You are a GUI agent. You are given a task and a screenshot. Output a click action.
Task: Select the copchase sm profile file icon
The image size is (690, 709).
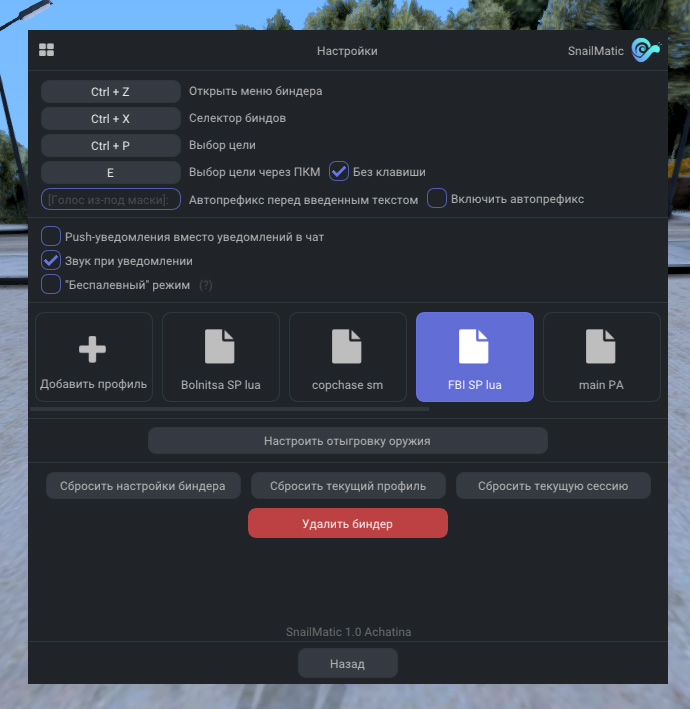(x=347, y=346)
